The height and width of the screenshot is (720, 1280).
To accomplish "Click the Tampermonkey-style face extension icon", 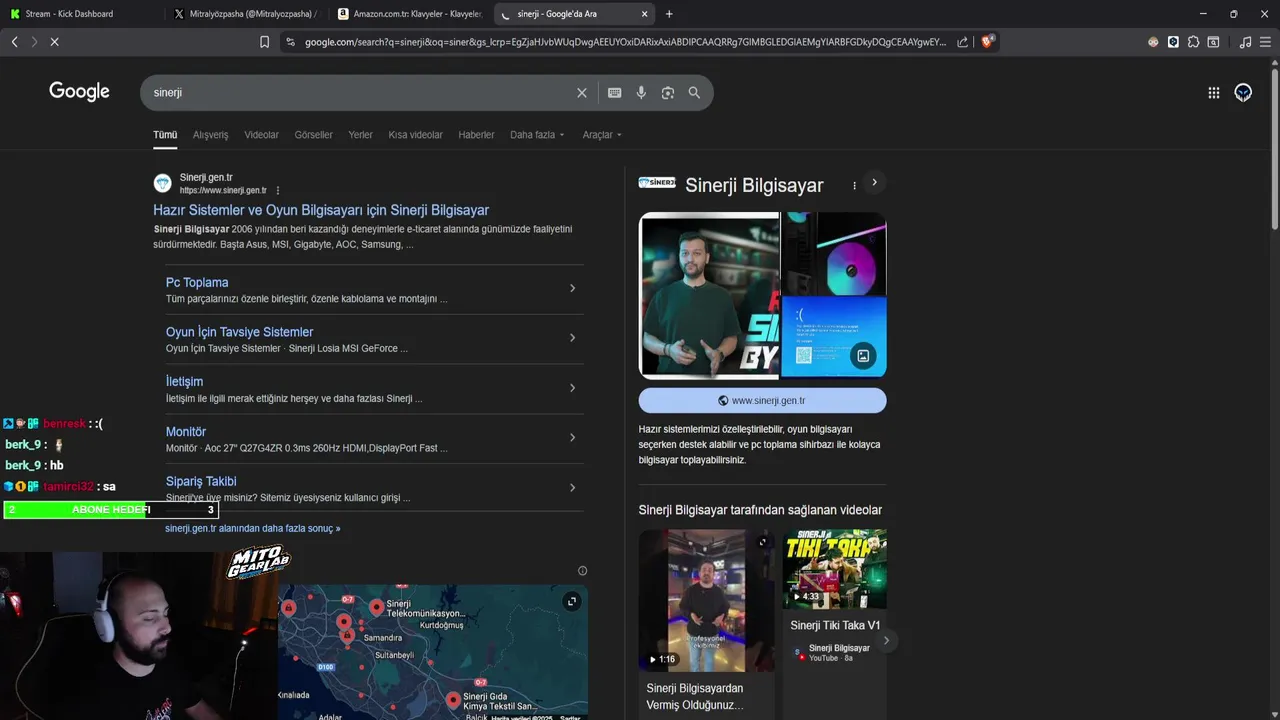I will click(1153, 42).
